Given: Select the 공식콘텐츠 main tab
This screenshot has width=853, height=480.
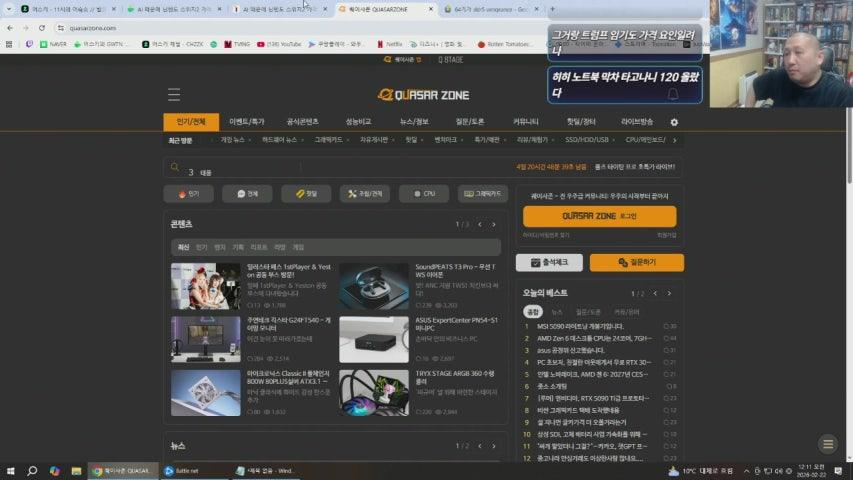Looking at the screenshot, I should click(x=302, y=122).
